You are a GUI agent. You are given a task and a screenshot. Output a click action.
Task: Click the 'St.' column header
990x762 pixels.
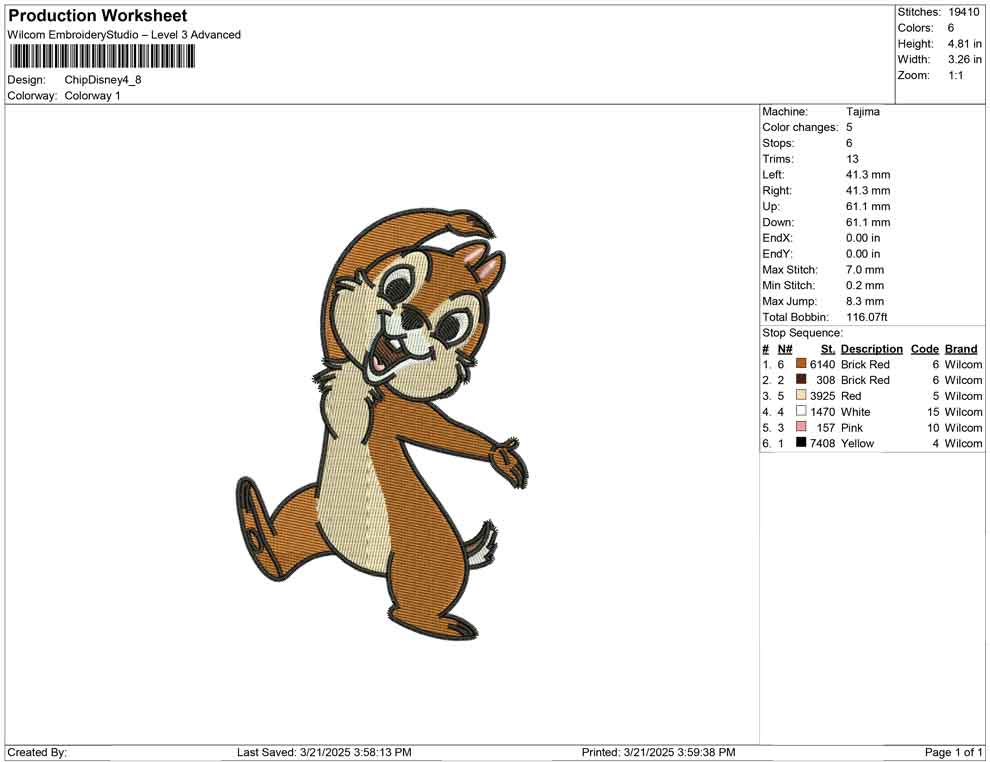tap(828, 348)
